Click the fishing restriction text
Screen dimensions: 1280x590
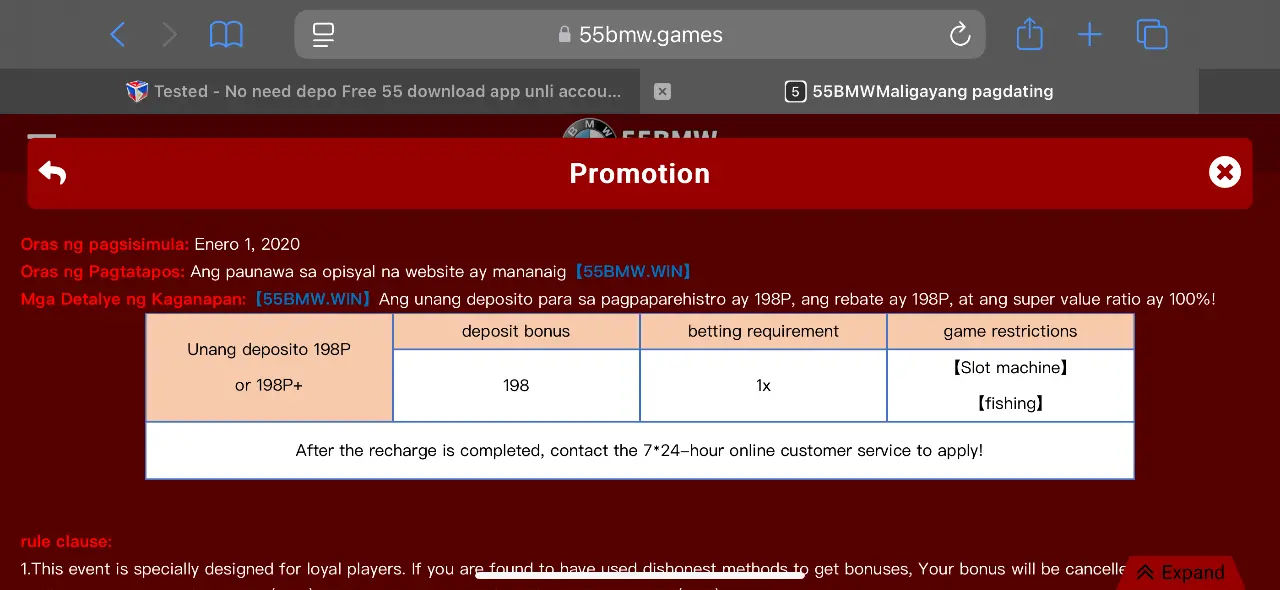pos(1010,403)
